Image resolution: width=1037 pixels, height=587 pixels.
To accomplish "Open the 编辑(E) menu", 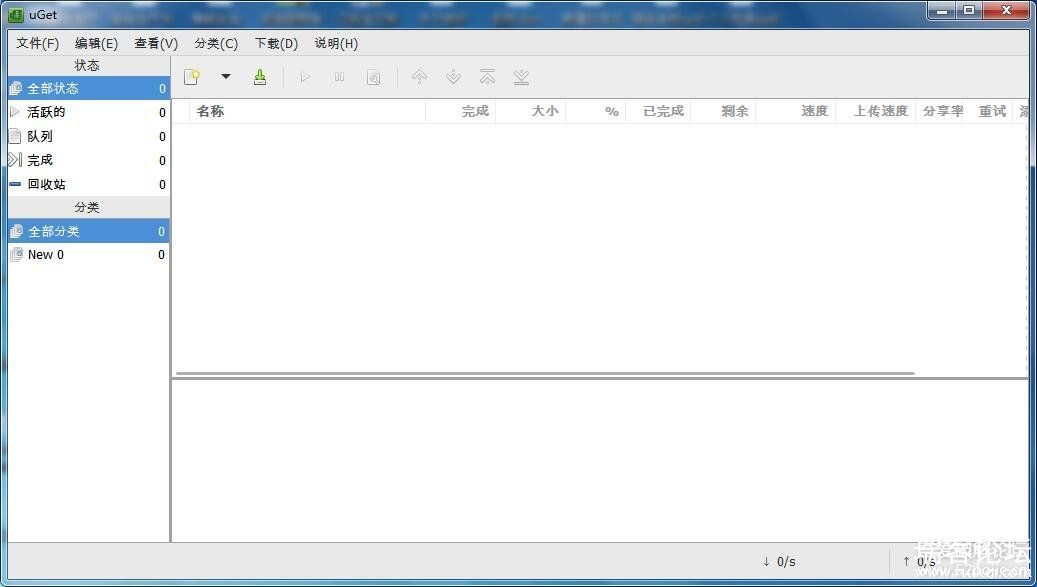I will tap(97, 44).
